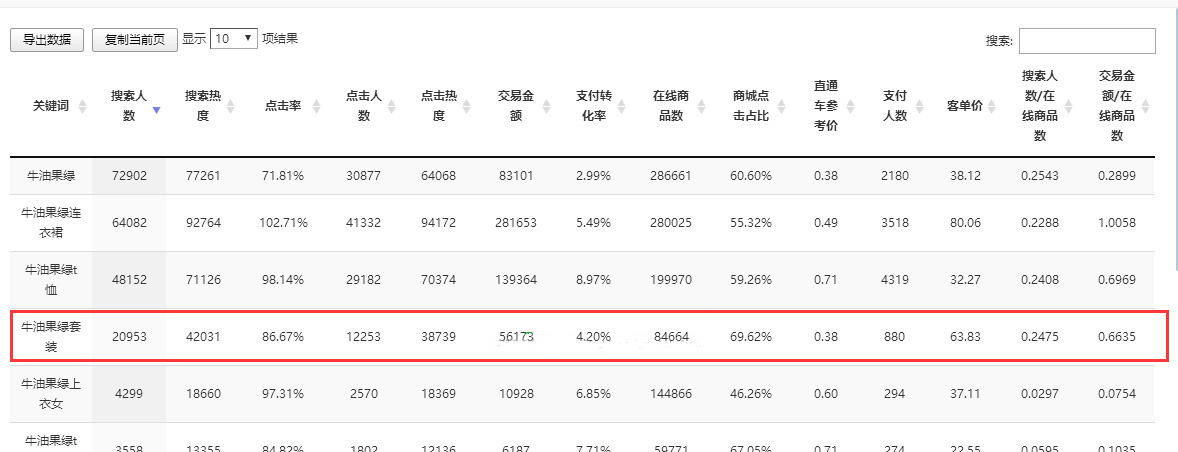Viewport: 1178px width, 452px height.
Task: Sort by 点击热度 column sort arrows
Action: click(x=467, y=107)
